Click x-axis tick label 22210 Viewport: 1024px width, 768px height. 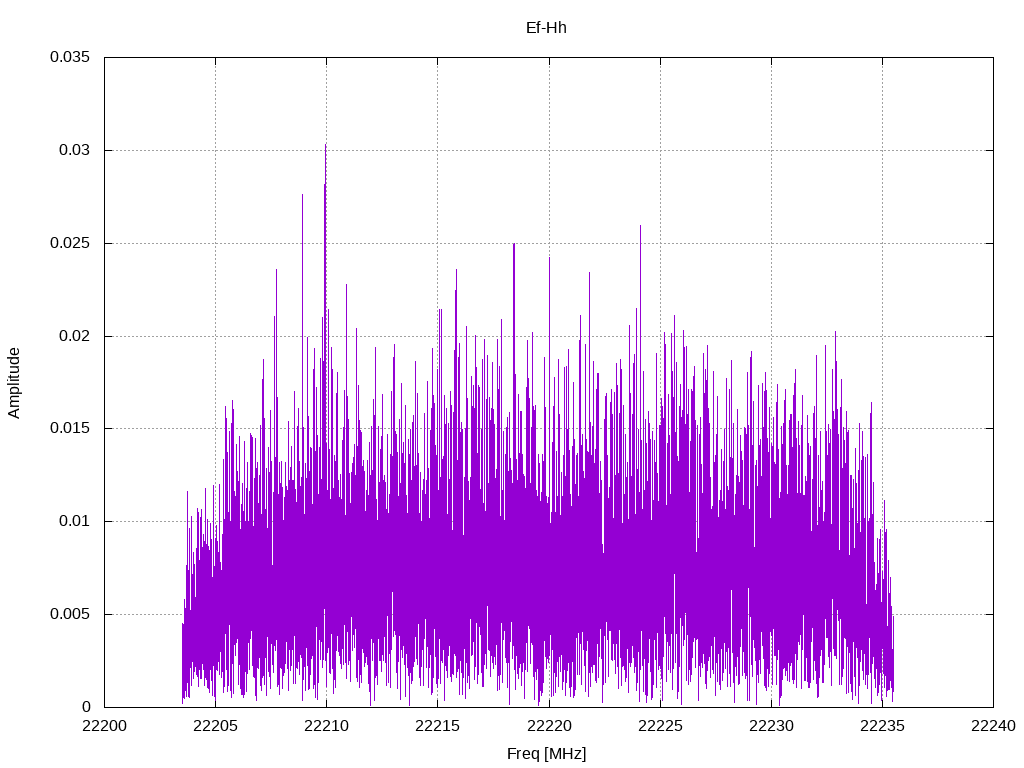[x=327, y=726]
